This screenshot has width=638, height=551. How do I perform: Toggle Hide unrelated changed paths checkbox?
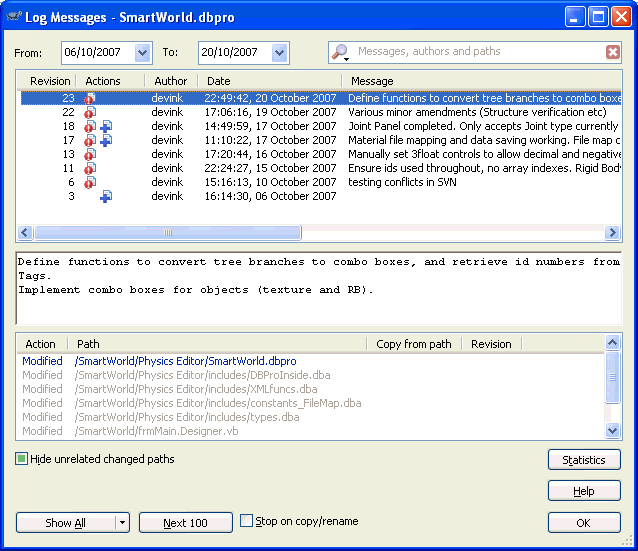click(x=22, y=460)
